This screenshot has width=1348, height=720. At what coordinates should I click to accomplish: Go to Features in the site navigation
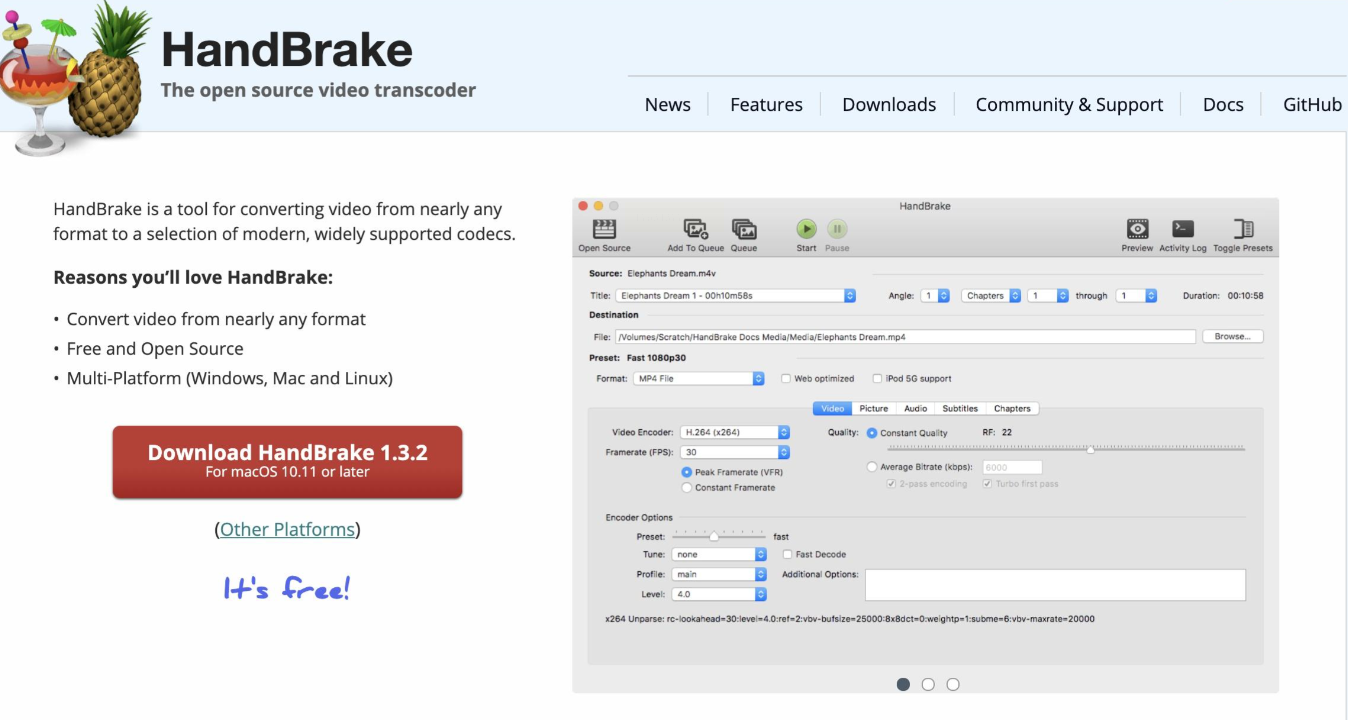tap(766, 105)
